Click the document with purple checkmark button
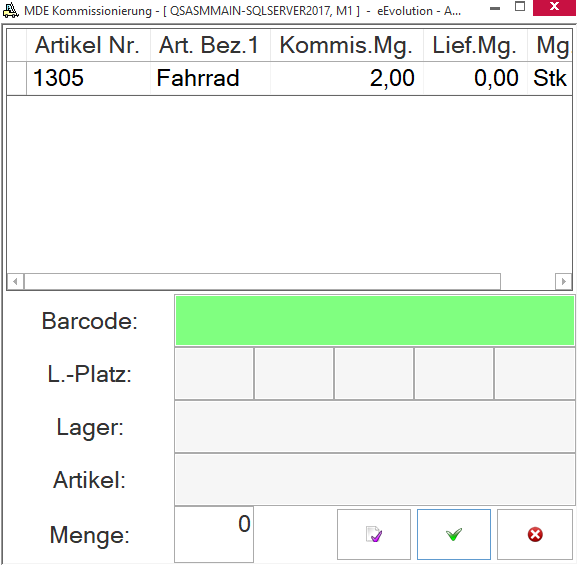Image resolution: width=581 pixels, height=566 pixels. tap(374, 534)
